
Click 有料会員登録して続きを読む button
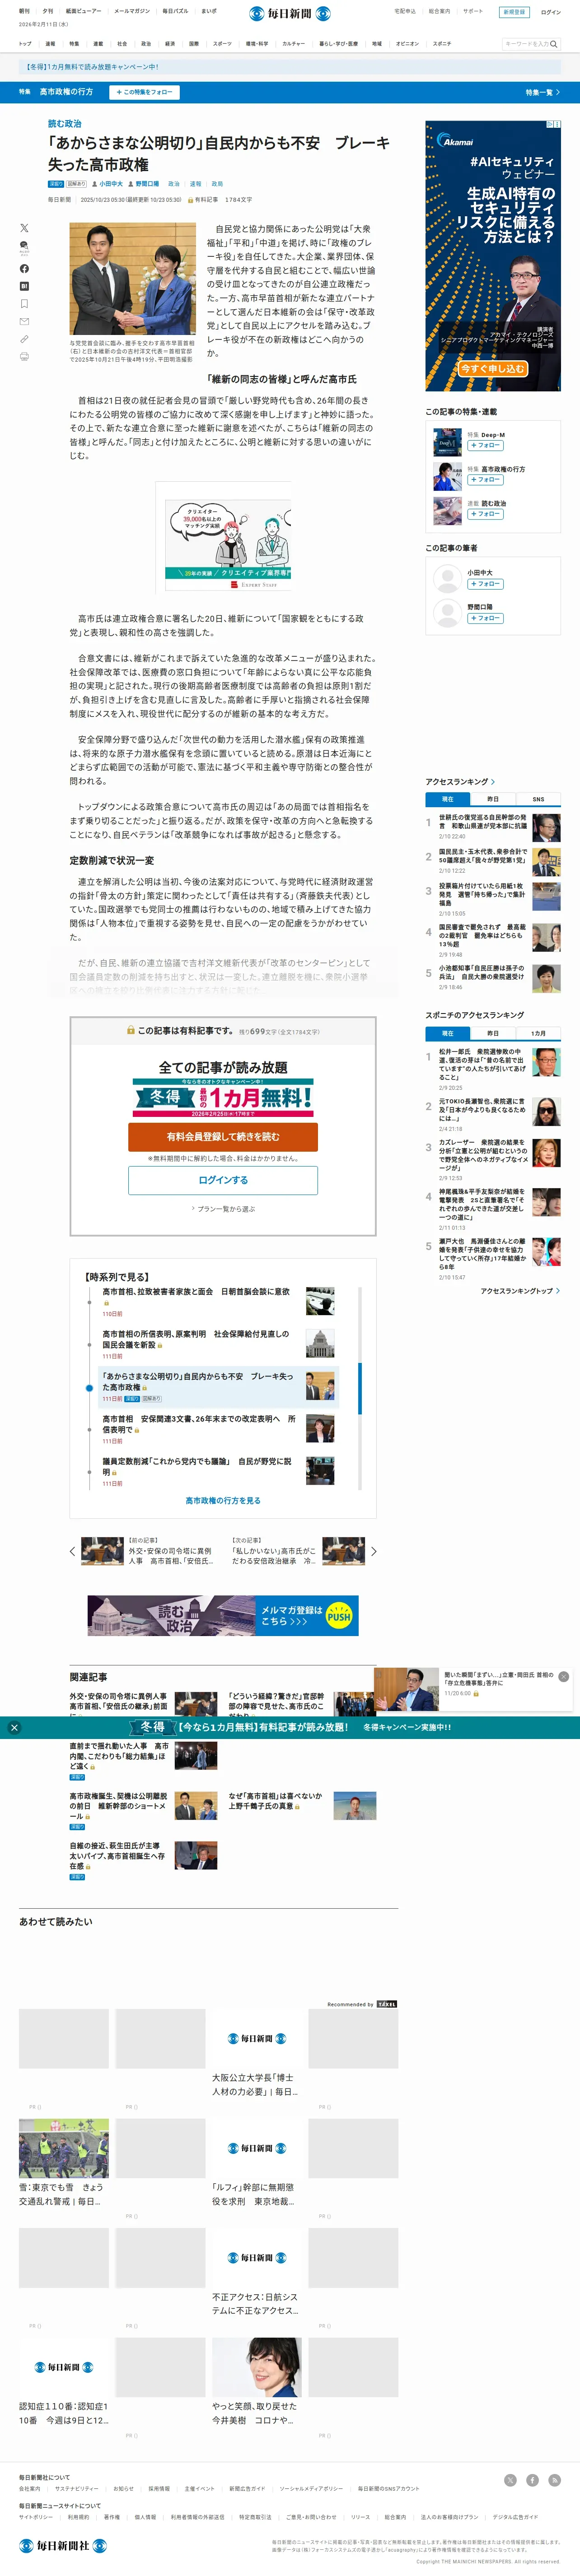(223, 1137)
